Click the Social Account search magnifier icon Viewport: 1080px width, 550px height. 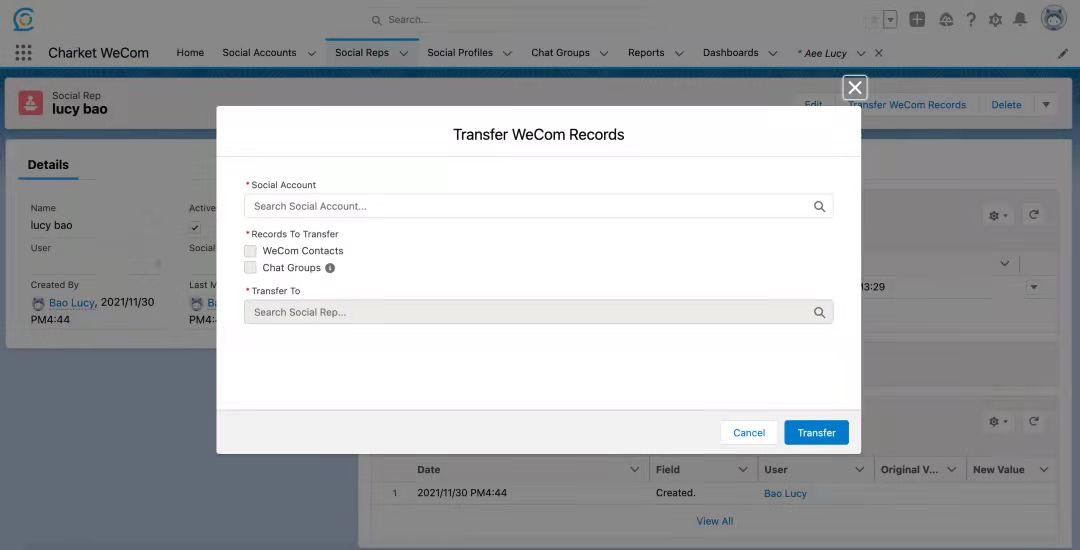click(x=819, y=207)
